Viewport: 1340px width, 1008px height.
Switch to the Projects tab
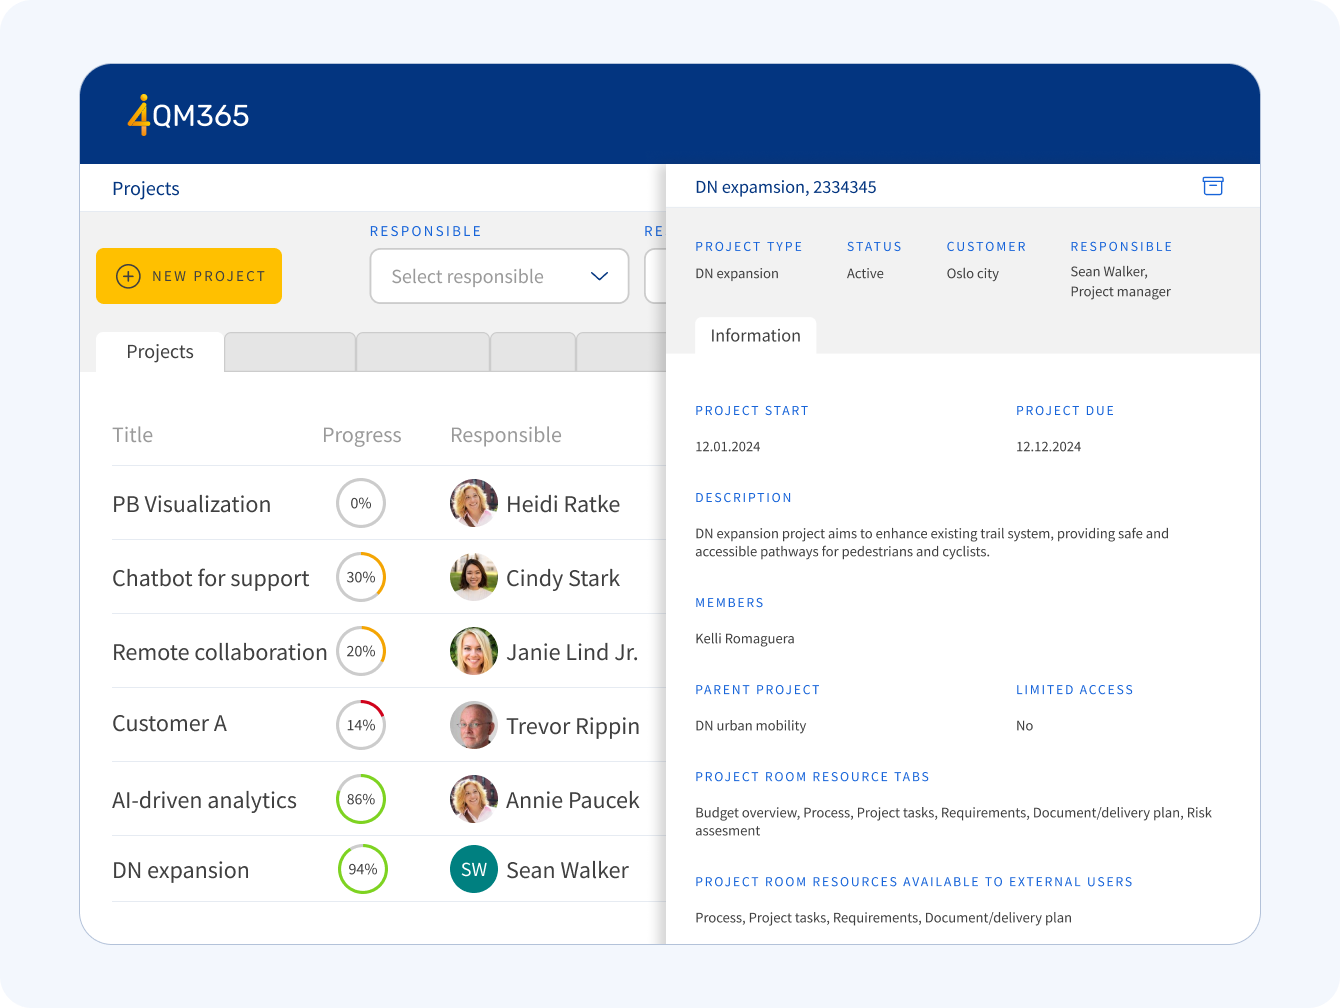pyautogui.click(x=160, y=352)
